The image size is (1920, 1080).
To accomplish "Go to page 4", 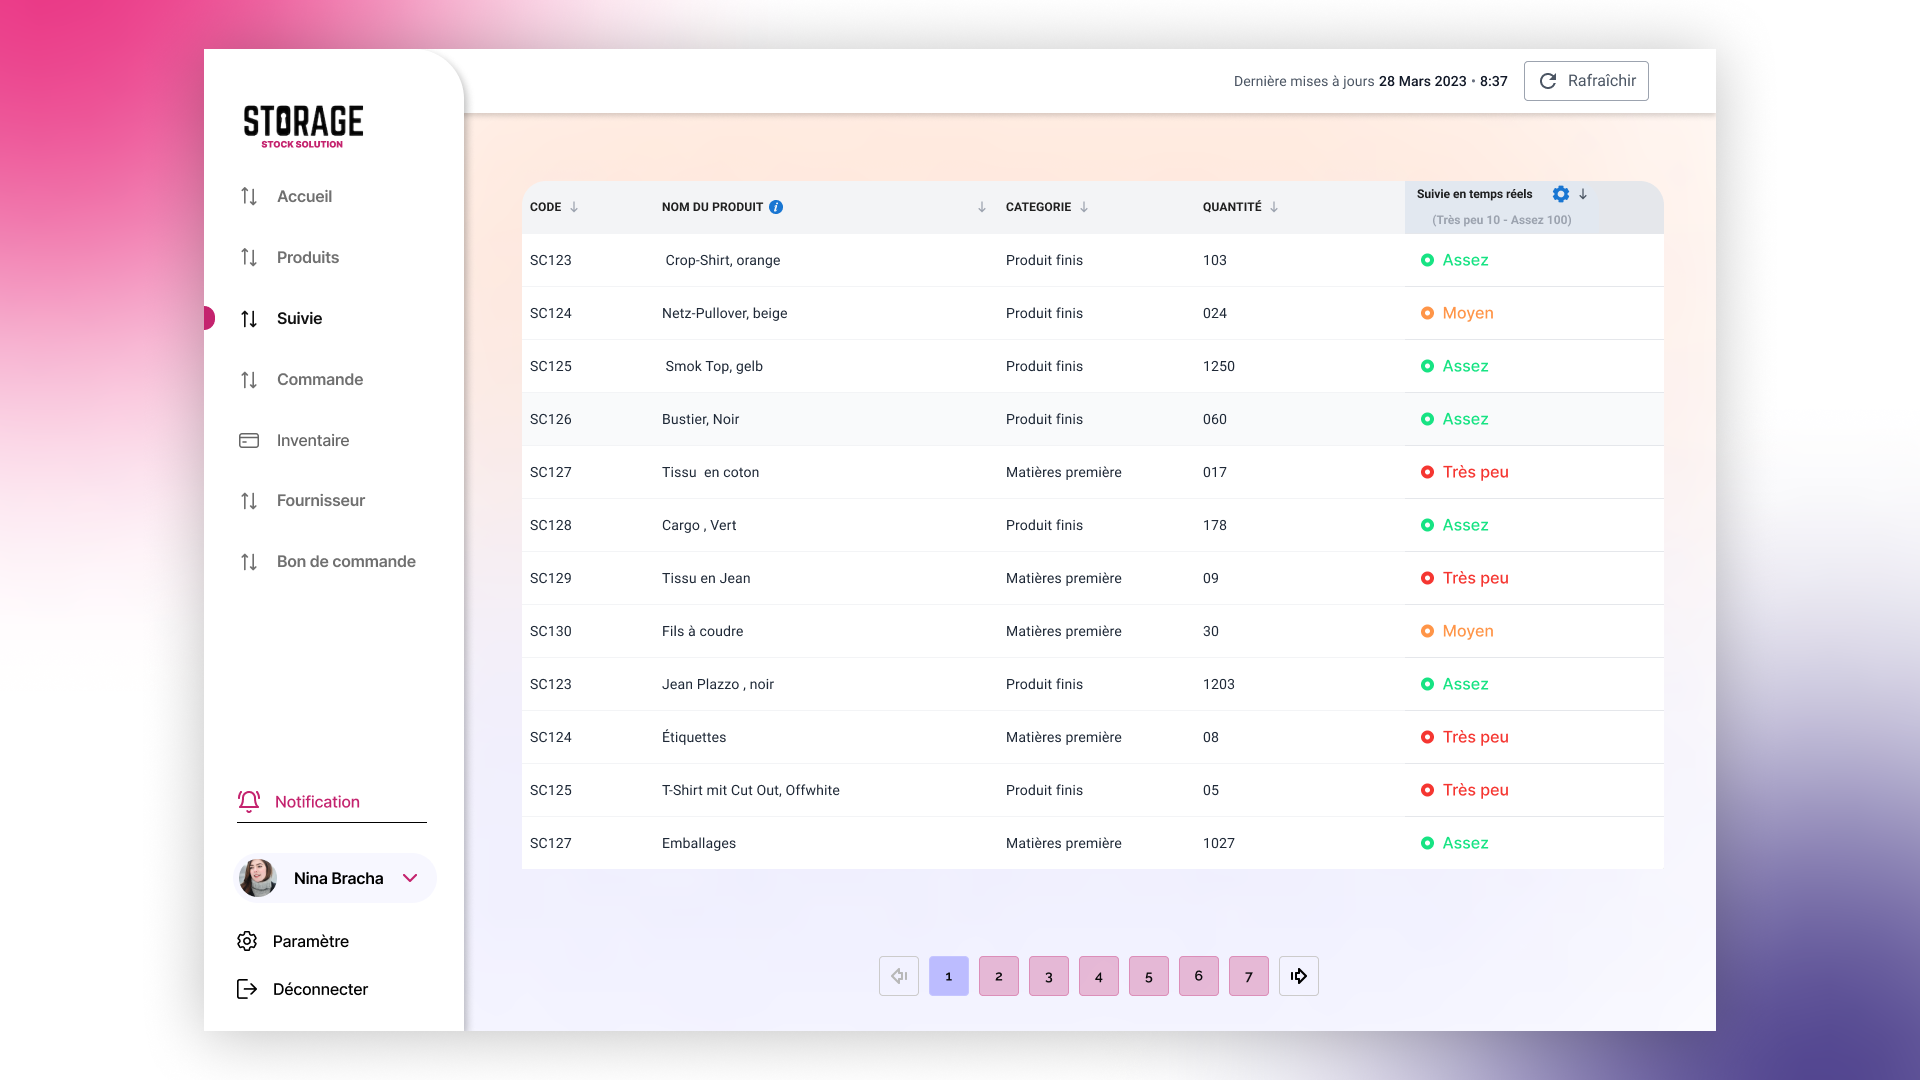I will pyautogui.click(x=1099, y=976).
